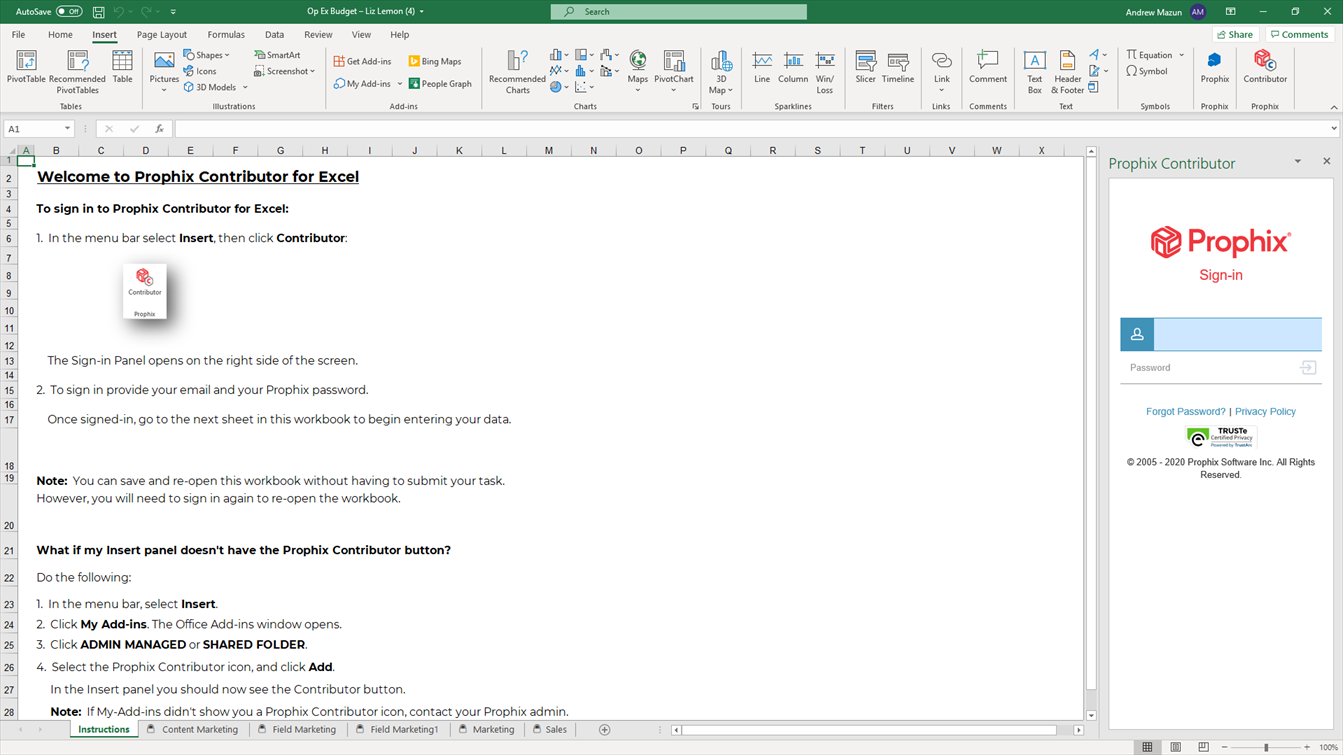
Task: Open 3D Map tour
Action: click(720, 72)
